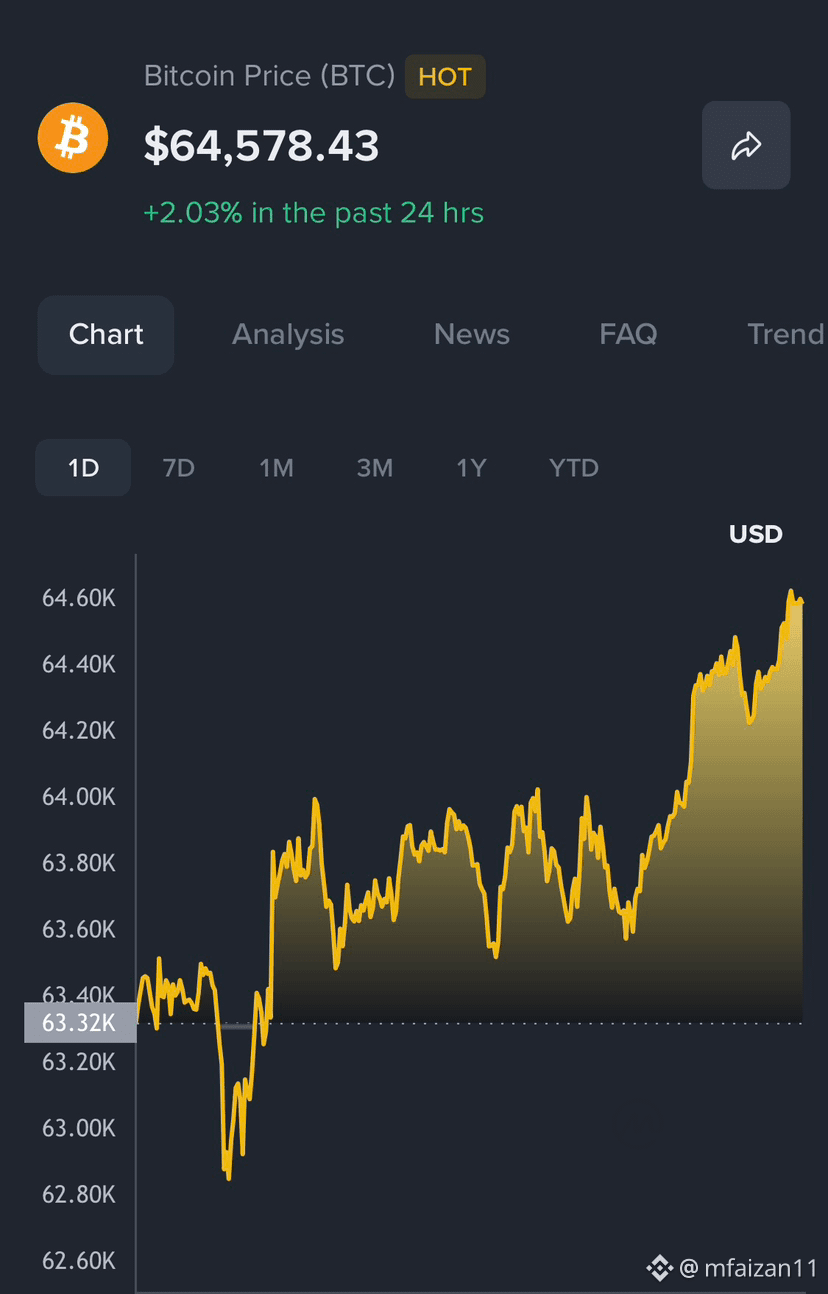
Task: Click the 62.80K axis label
Action: [79, 1195]
